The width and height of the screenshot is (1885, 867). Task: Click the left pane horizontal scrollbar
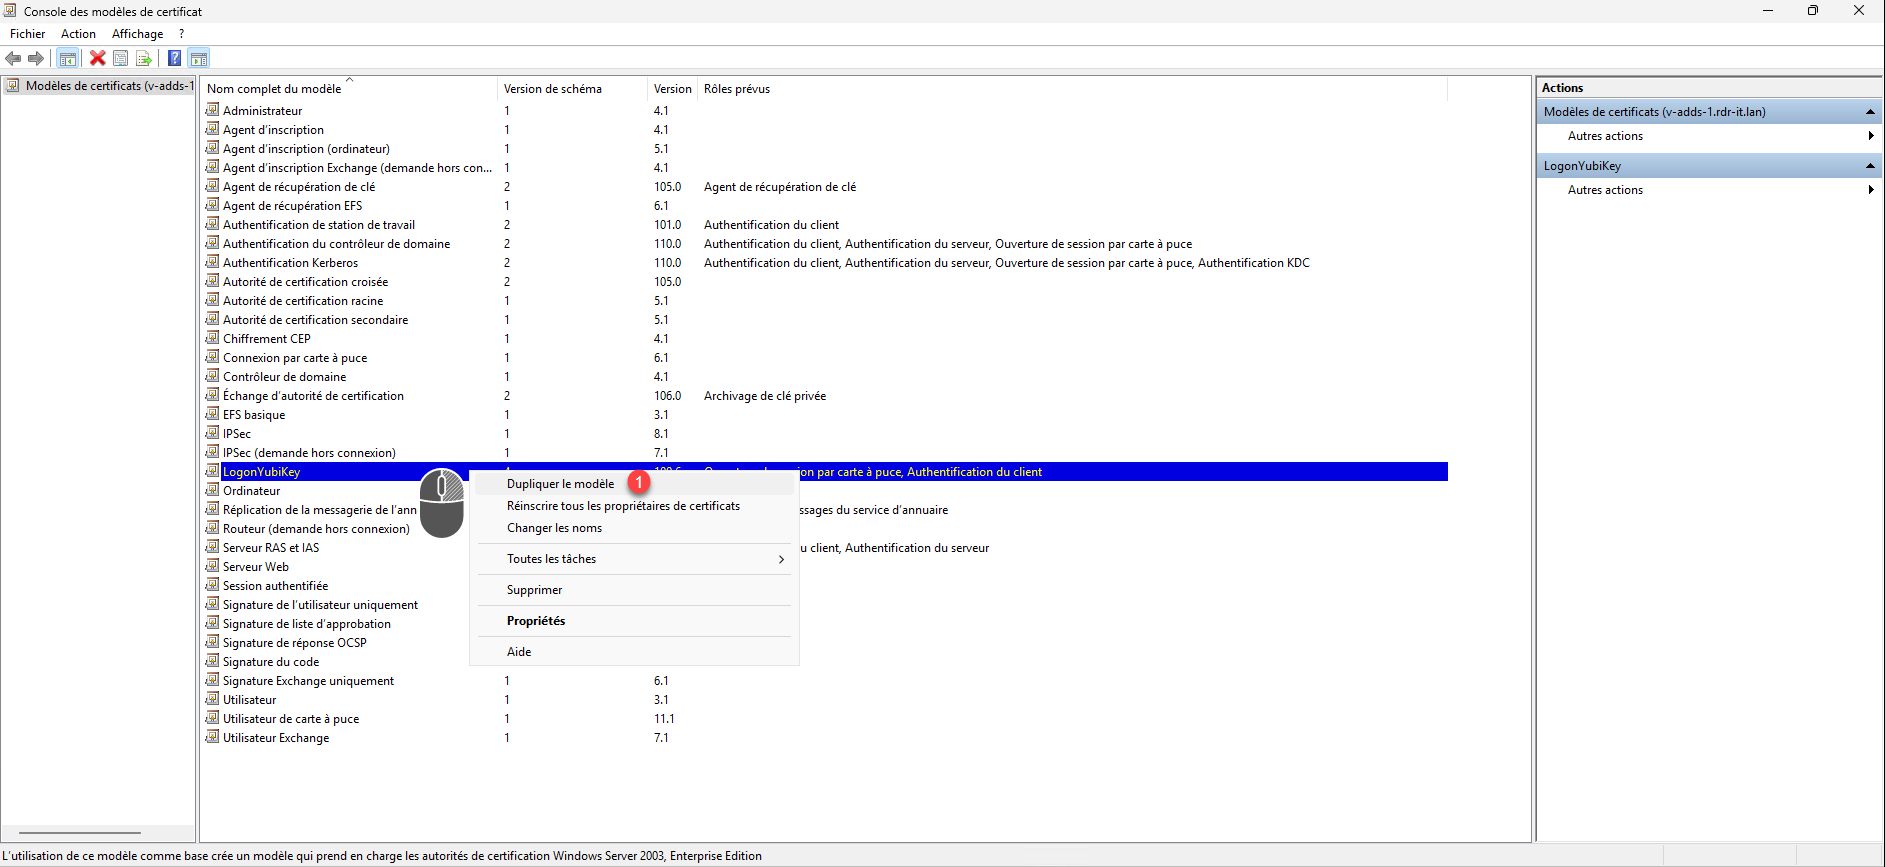(x=80, y=833)
